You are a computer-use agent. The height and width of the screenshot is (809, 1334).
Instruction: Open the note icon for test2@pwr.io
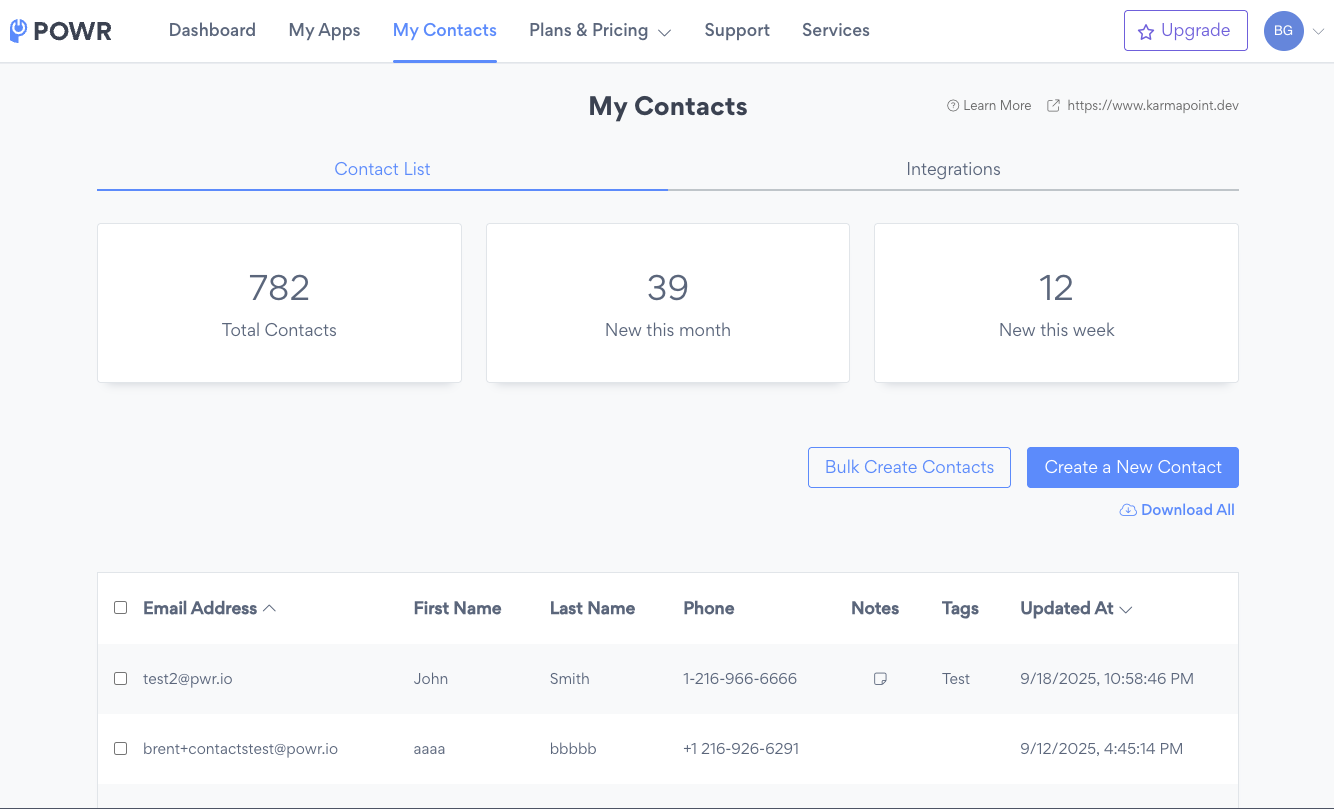880,679
